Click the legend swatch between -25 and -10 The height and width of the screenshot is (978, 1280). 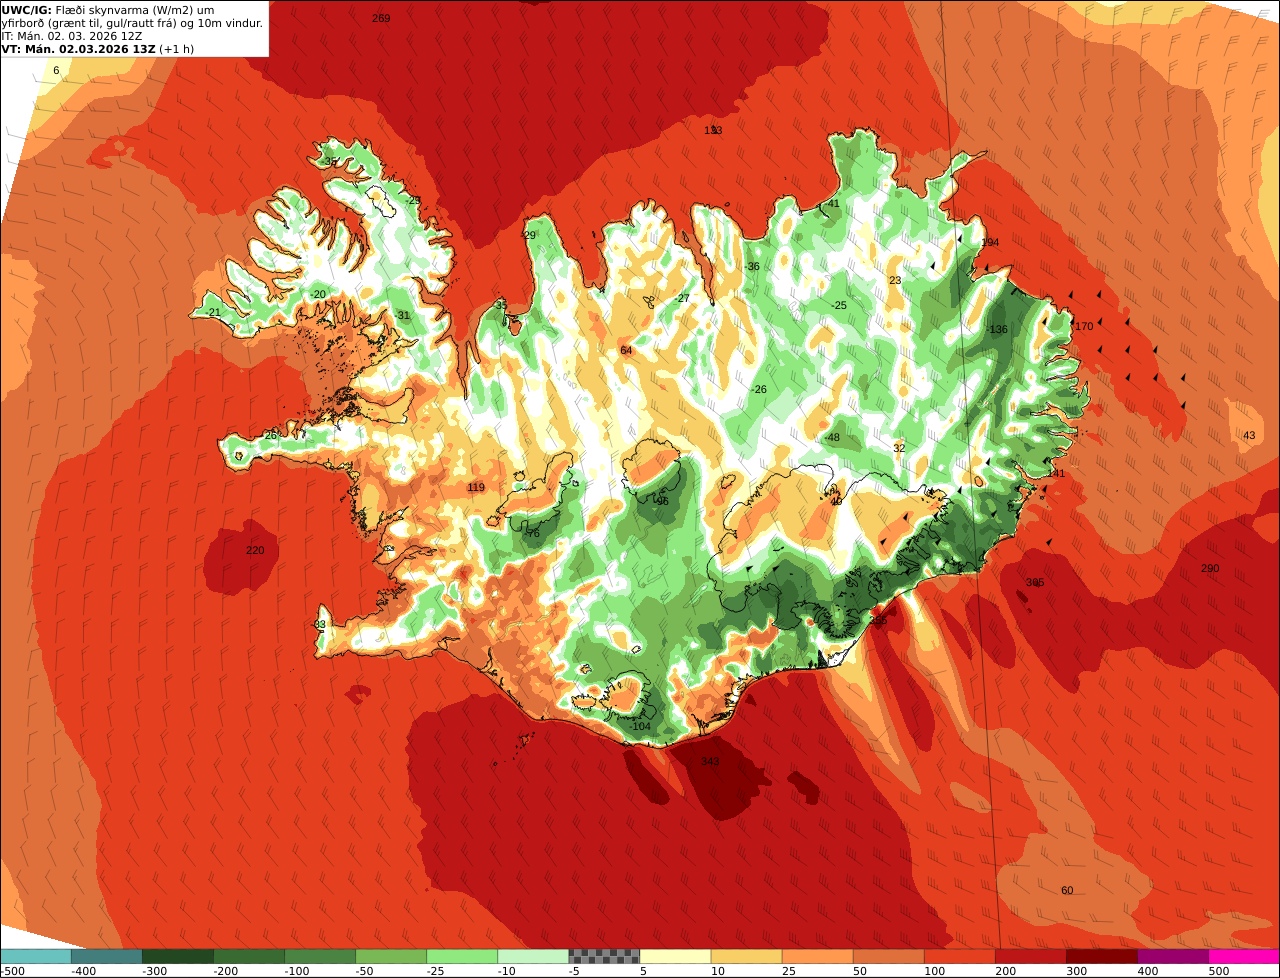(x=462, y=956)
